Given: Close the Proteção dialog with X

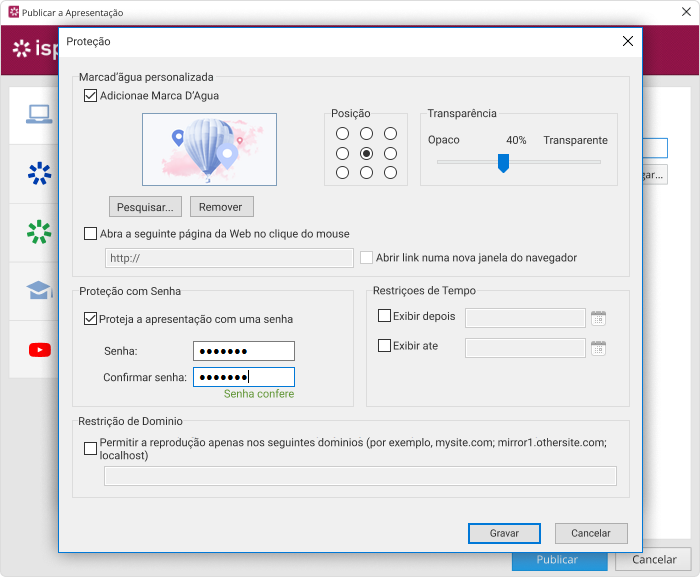Looking at the screenshot, I should point(627,42).
